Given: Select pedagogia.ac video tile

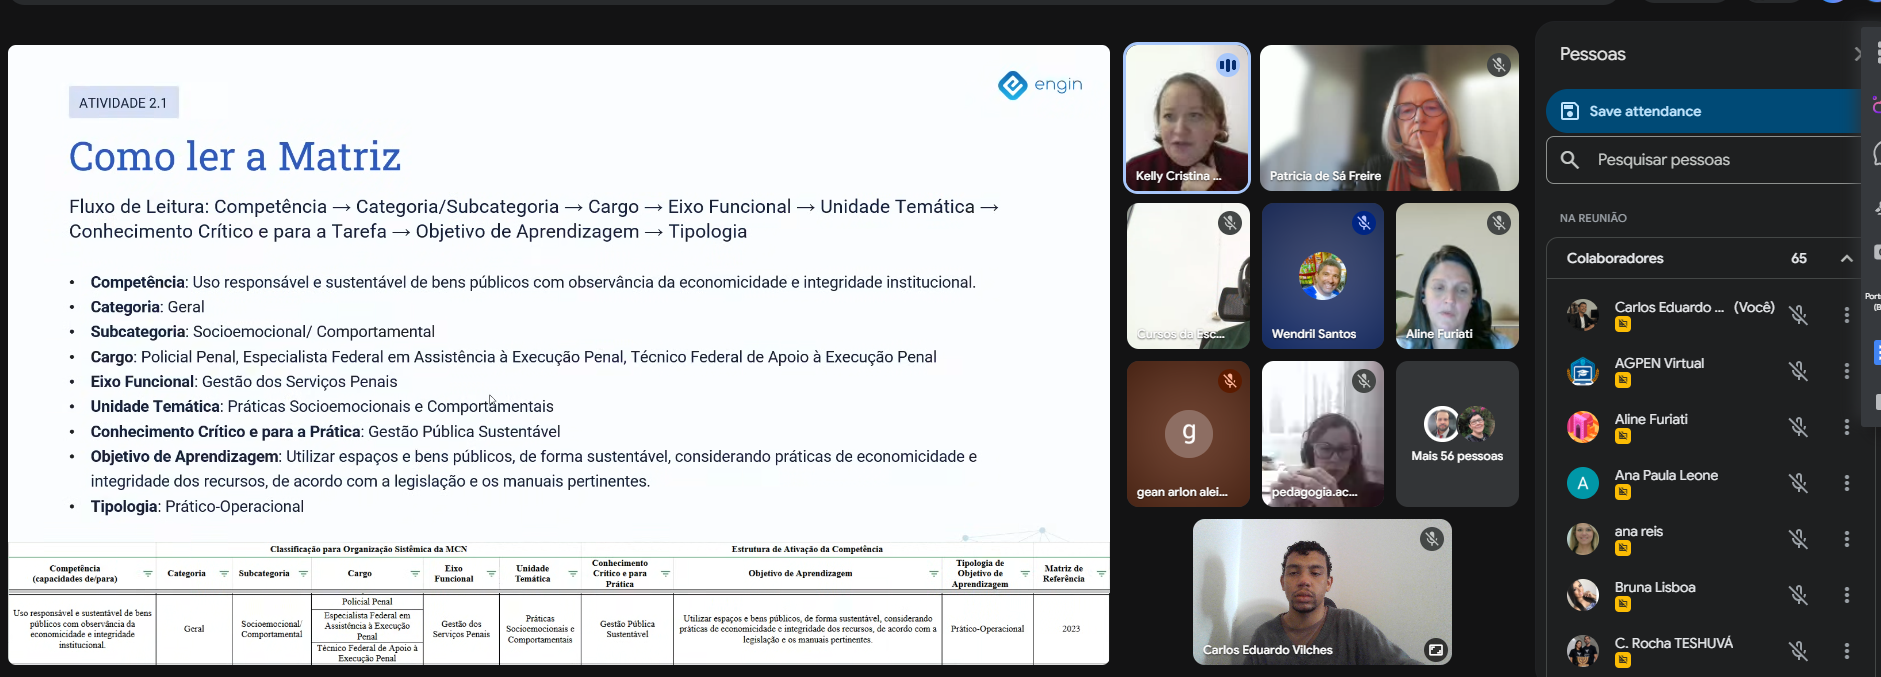Looking at the screenshot, I should click(1323, 434).
